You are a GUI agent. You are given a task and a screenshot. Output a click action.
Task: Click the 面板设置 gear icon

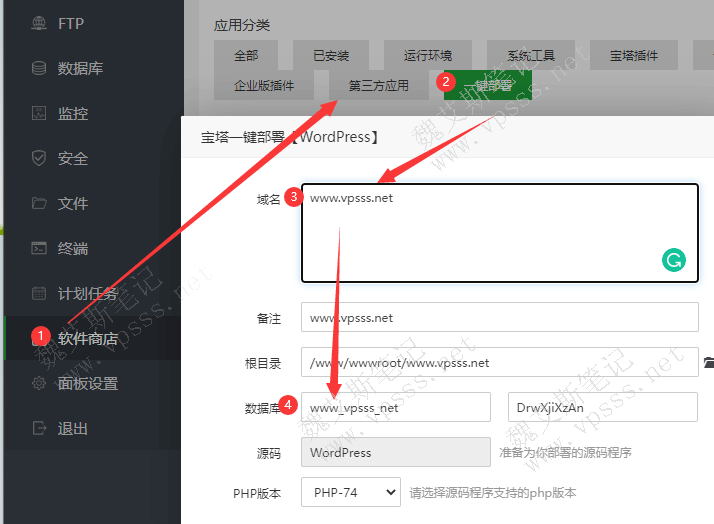click(x=39, y=383)
